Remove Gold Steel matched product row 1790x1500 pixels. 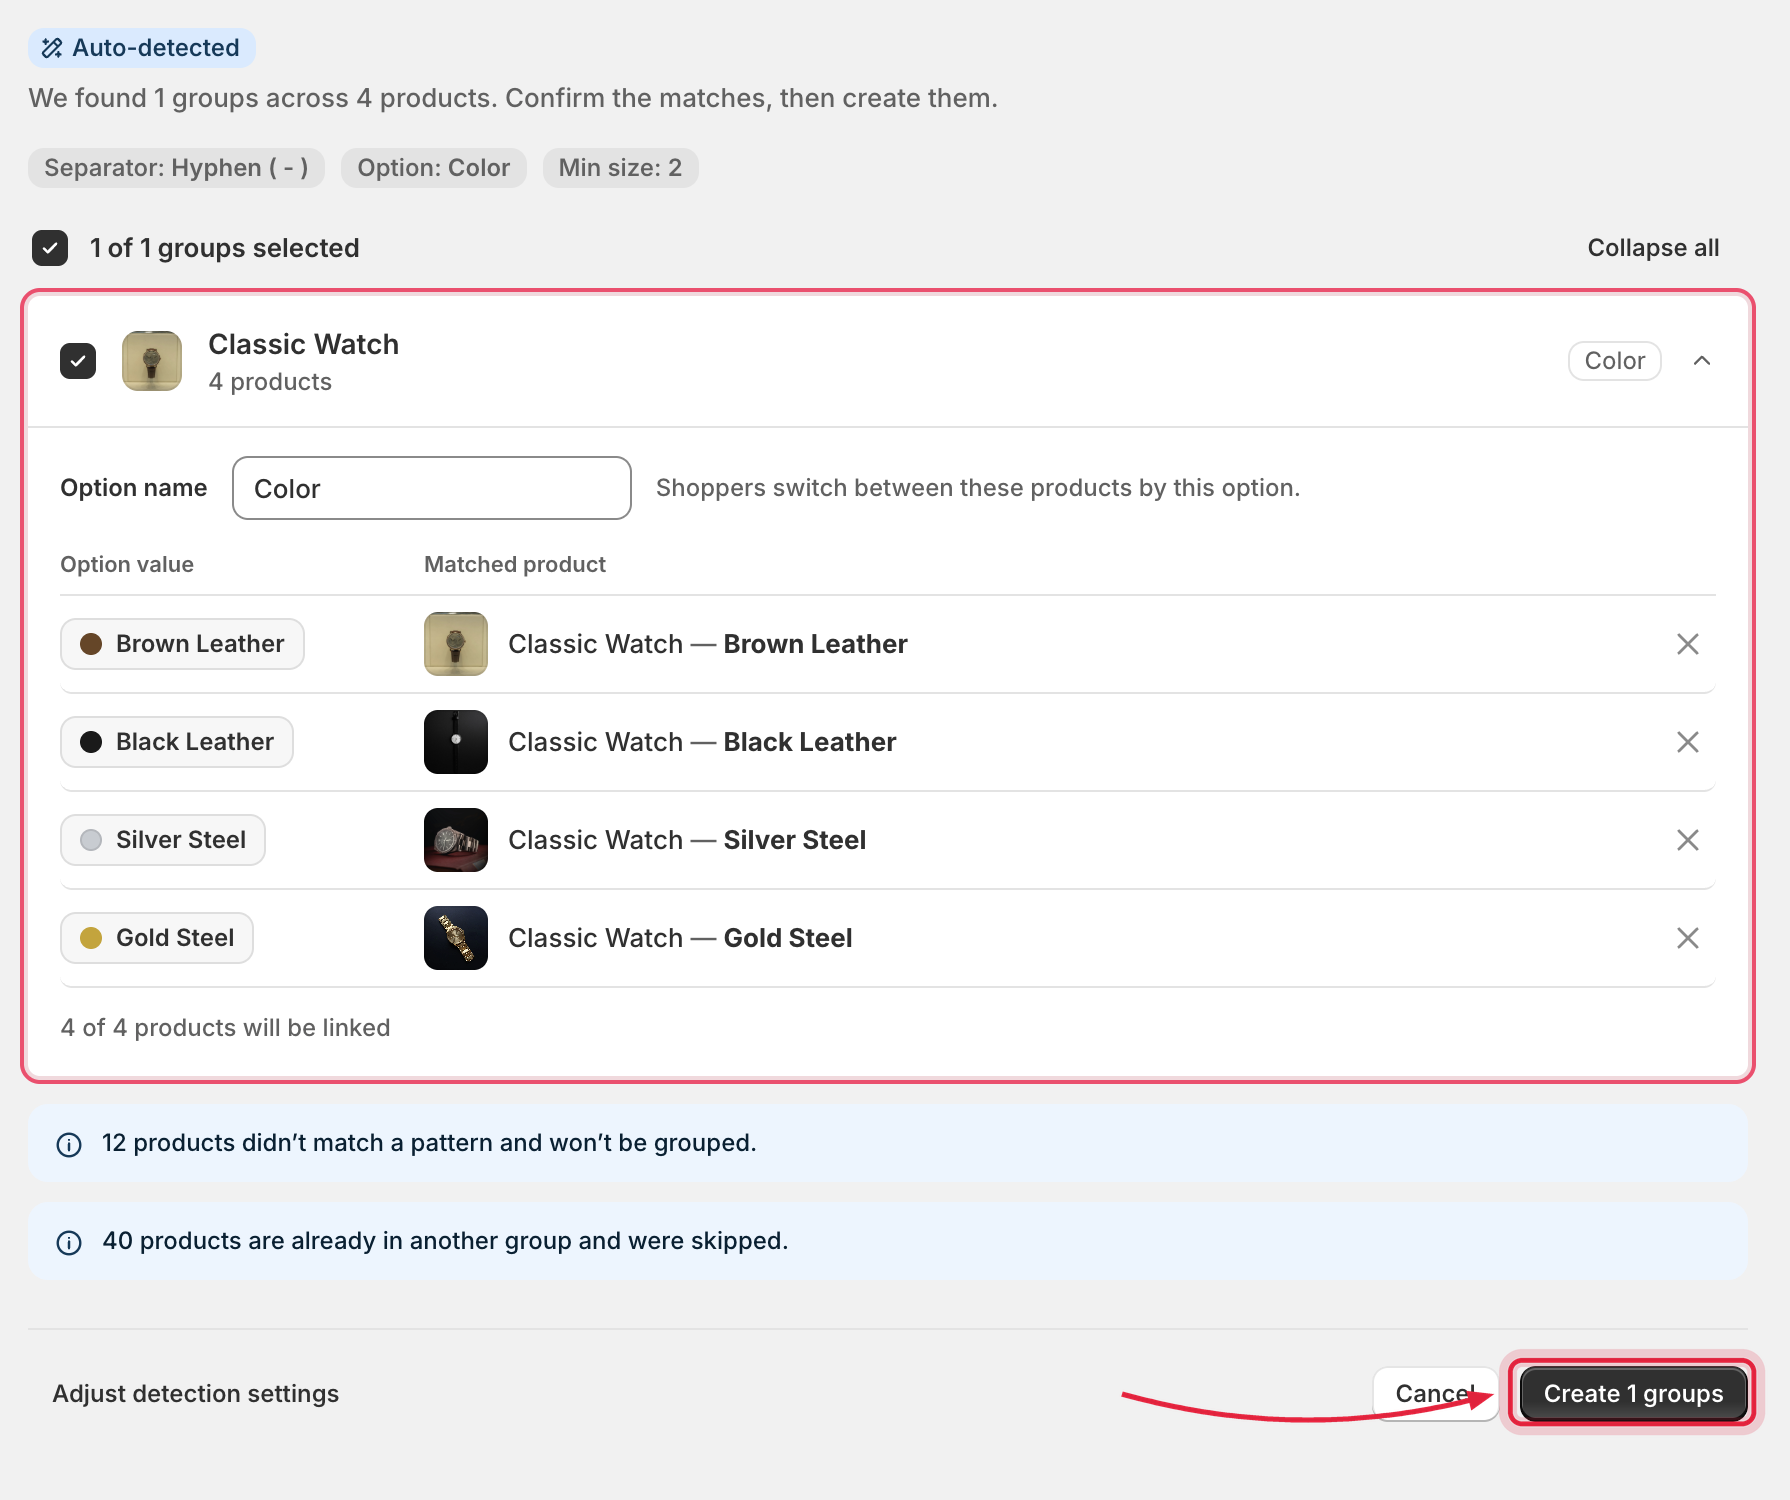(1687, 938)
